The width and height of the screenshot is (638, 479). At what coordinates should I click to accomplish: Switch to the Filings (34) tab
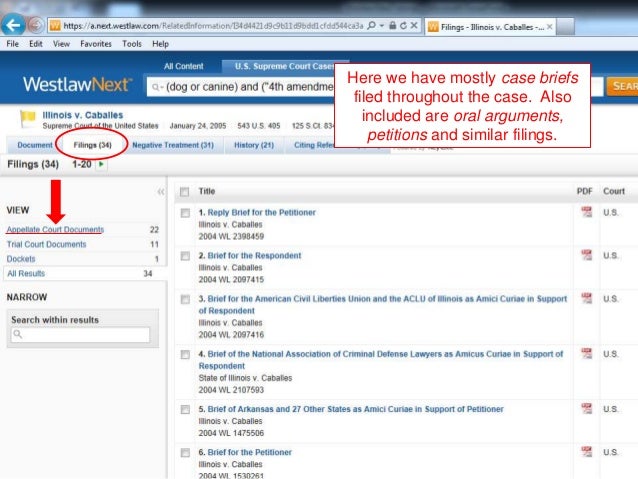point(92,145)
